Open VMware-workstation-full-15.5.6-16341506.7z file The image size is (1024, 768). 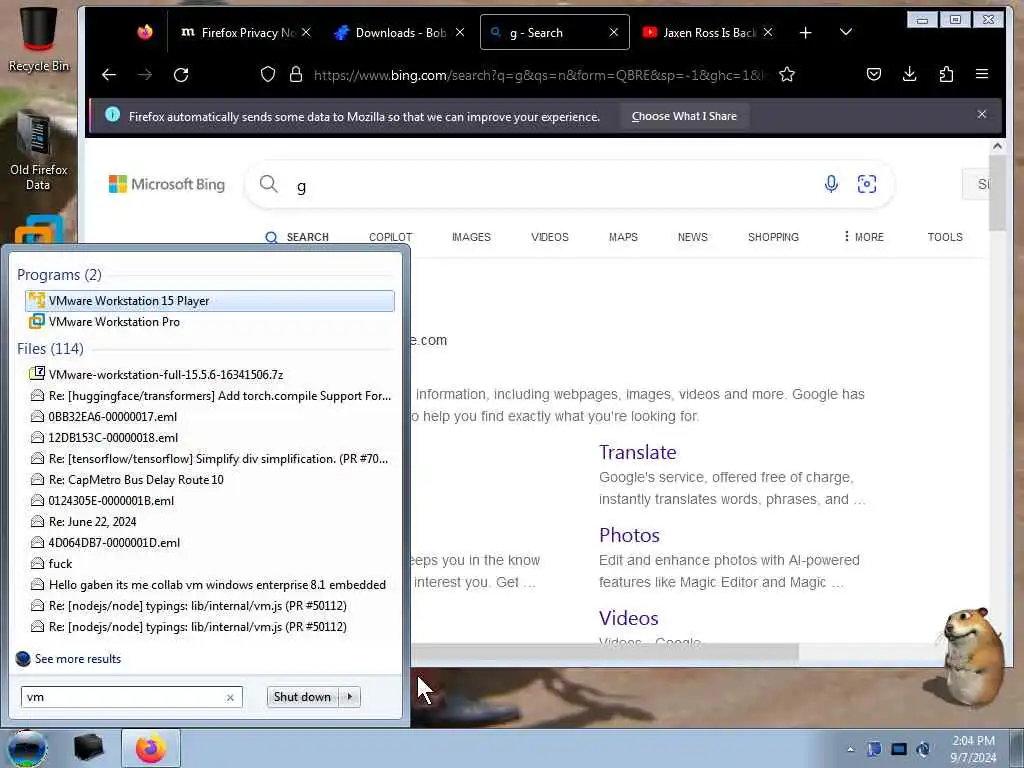click(210, 374)
